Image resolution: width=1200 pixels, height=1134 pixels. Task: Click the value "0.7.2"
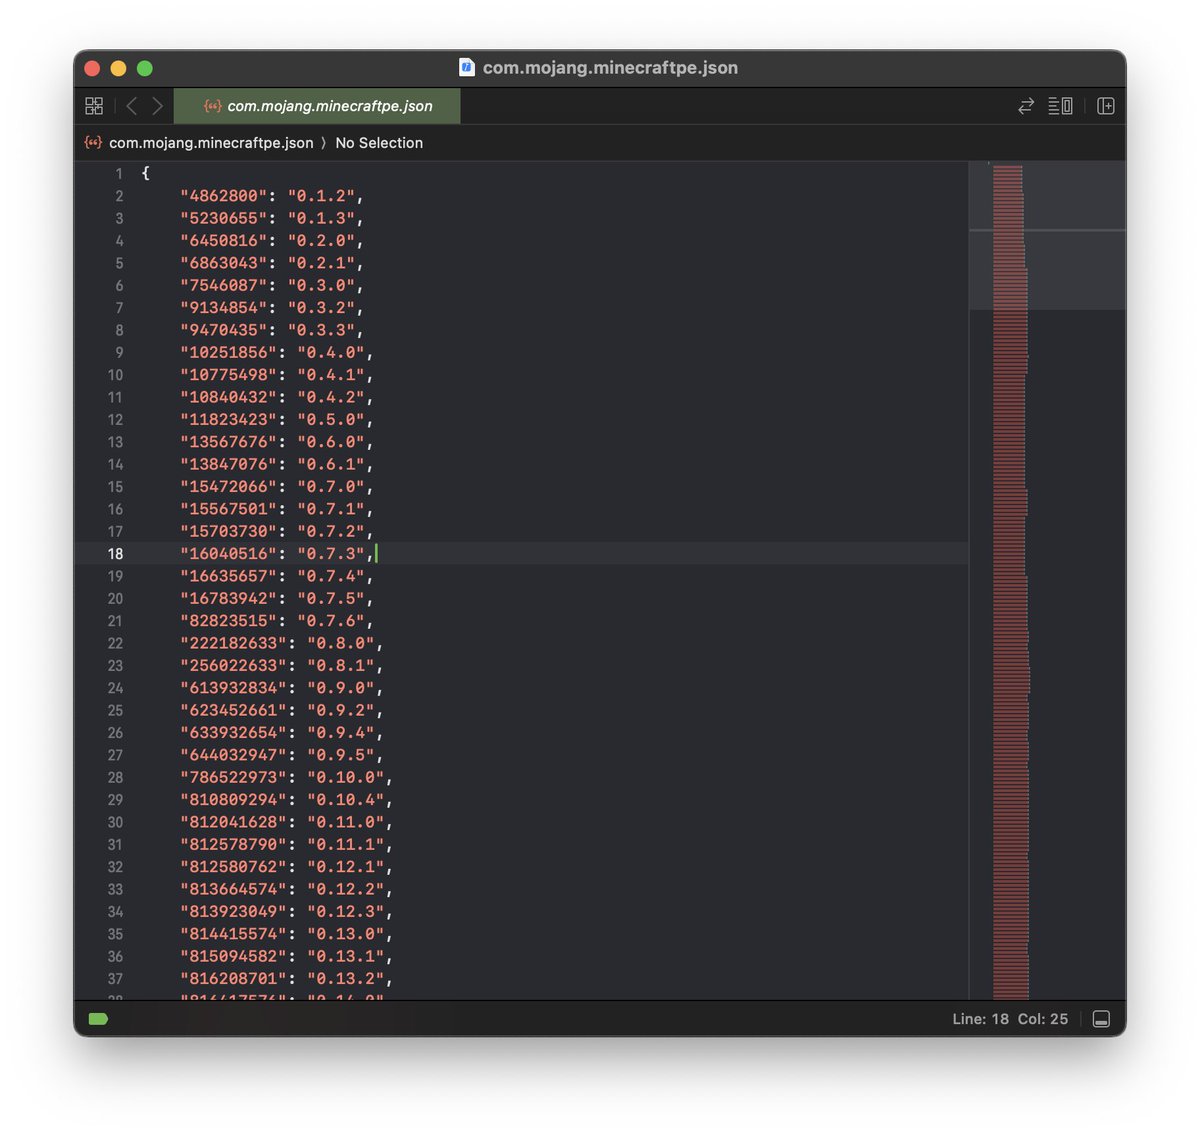point(331,531)
